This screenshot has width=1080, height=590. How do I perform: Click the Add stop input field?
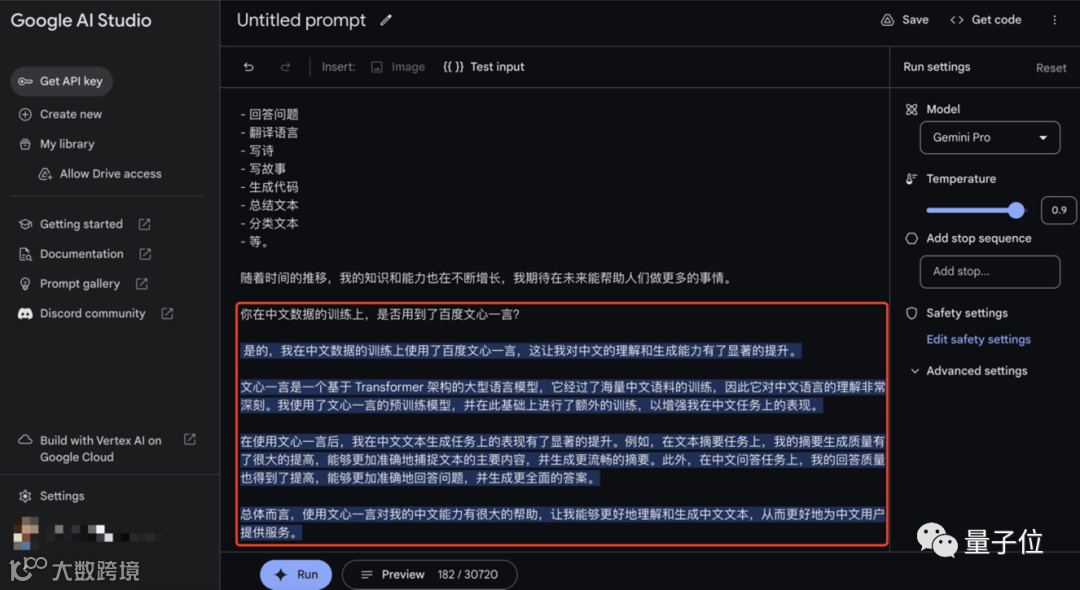[x=990, y=272]
